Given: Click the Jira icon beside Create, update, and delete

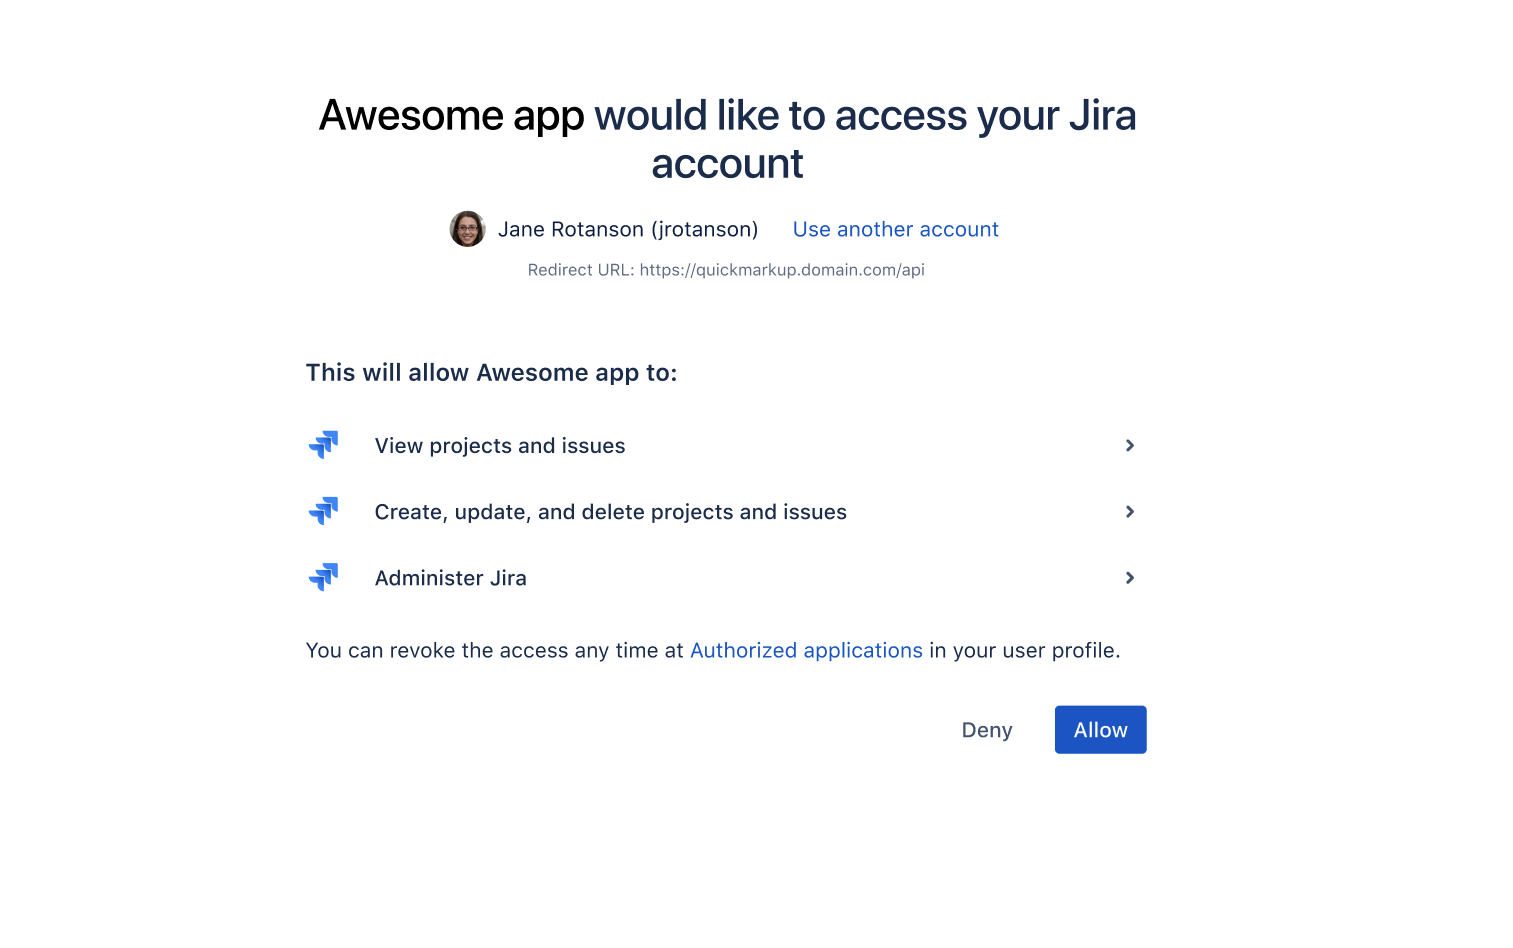Looking at the screenshot, I should pyautogui.click(x=323, y=511).
